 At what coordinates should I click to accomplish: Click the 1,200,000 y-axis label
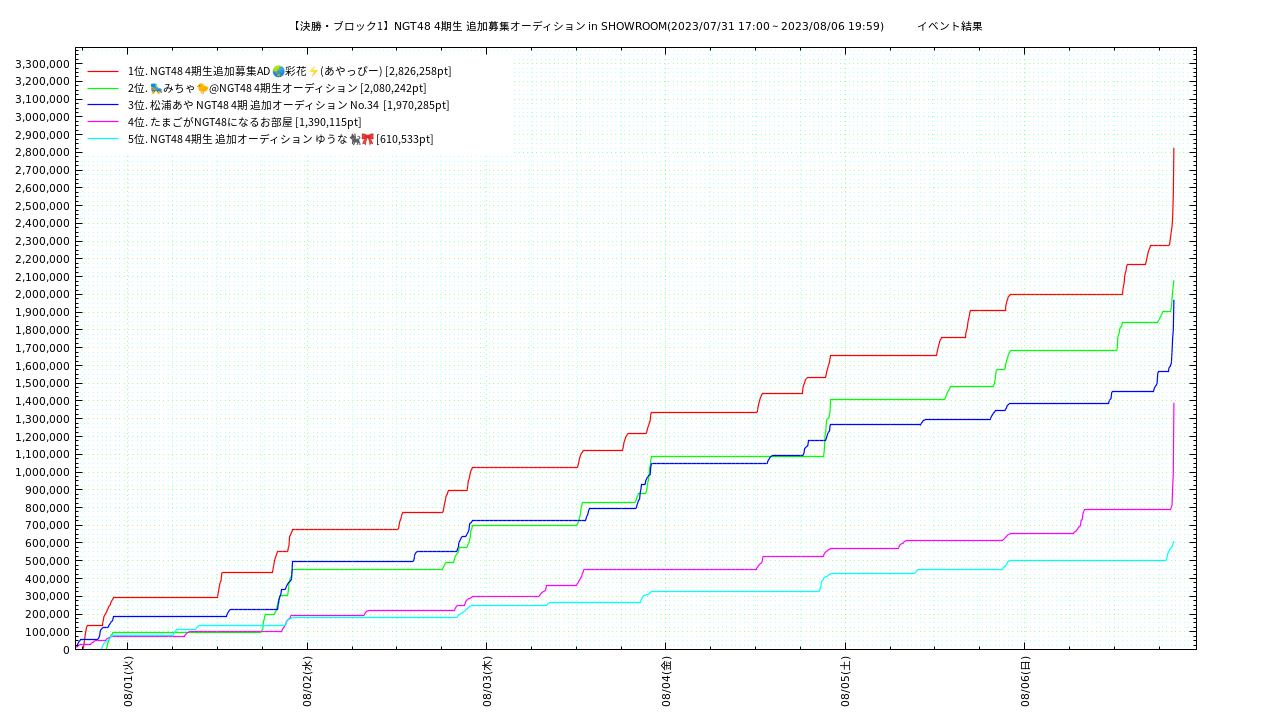[x=42, y=437]
